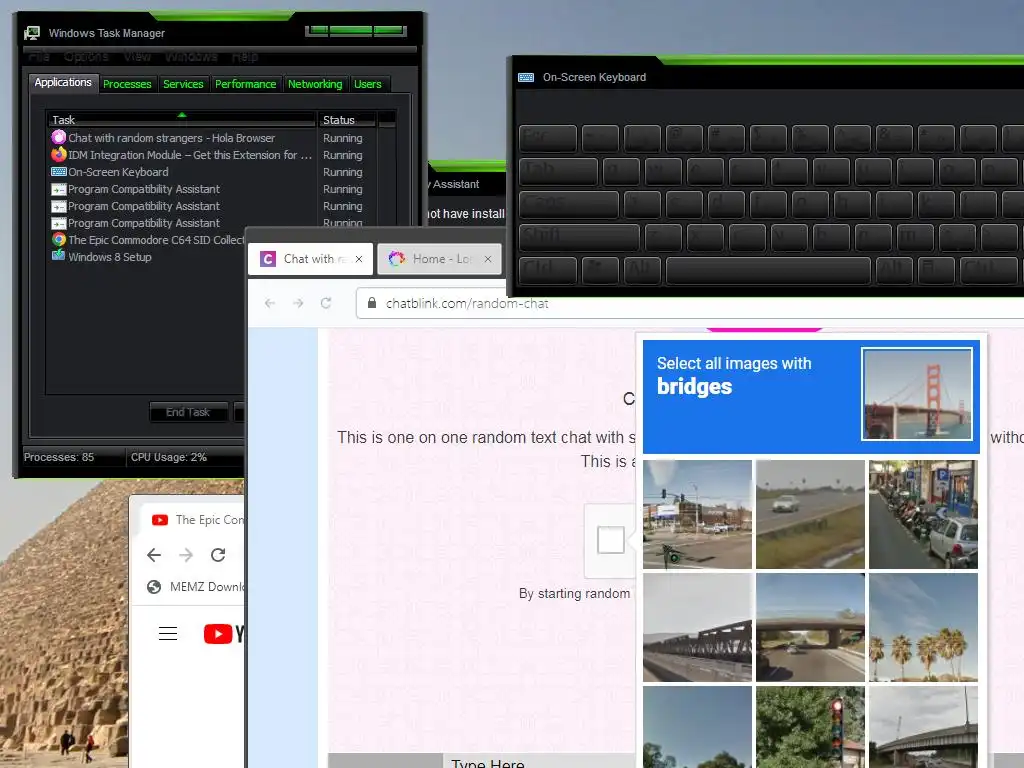
Task: Sort task list by Status column header
Action: pyautogui.click(x=346, y=120)
